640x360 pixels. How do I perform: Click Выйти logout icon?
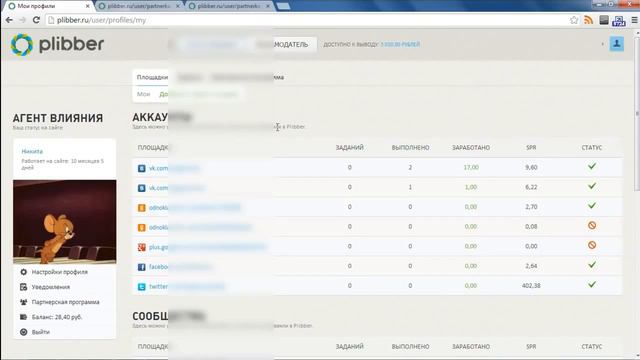[x=24, y=332]
